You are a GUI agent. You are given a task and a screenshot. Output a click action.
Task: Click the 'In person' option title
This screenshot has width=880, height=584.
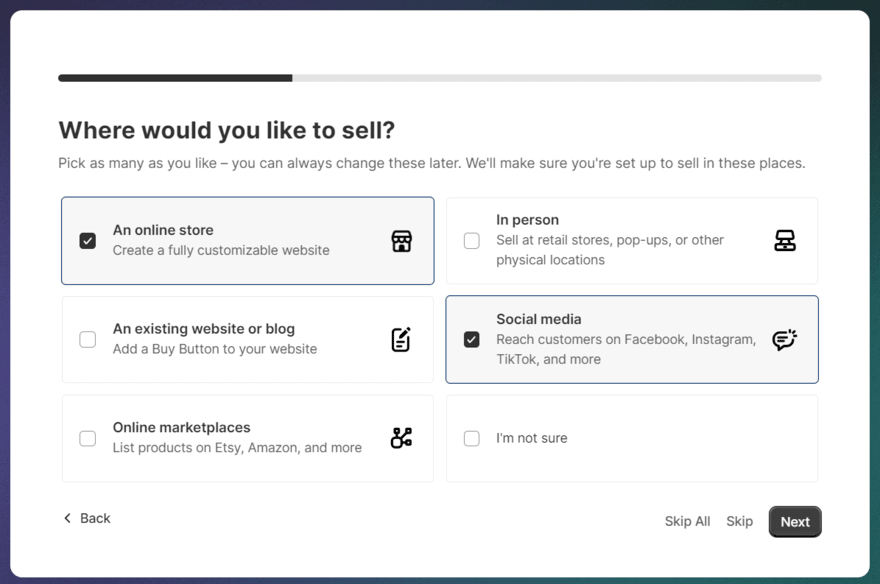(527, 220)
